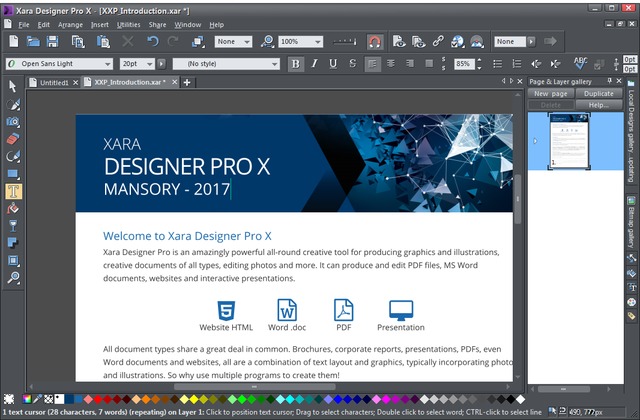Choose the Eraser tool
Viewport: 640px width, 420px height.
[x=13, y=139]
